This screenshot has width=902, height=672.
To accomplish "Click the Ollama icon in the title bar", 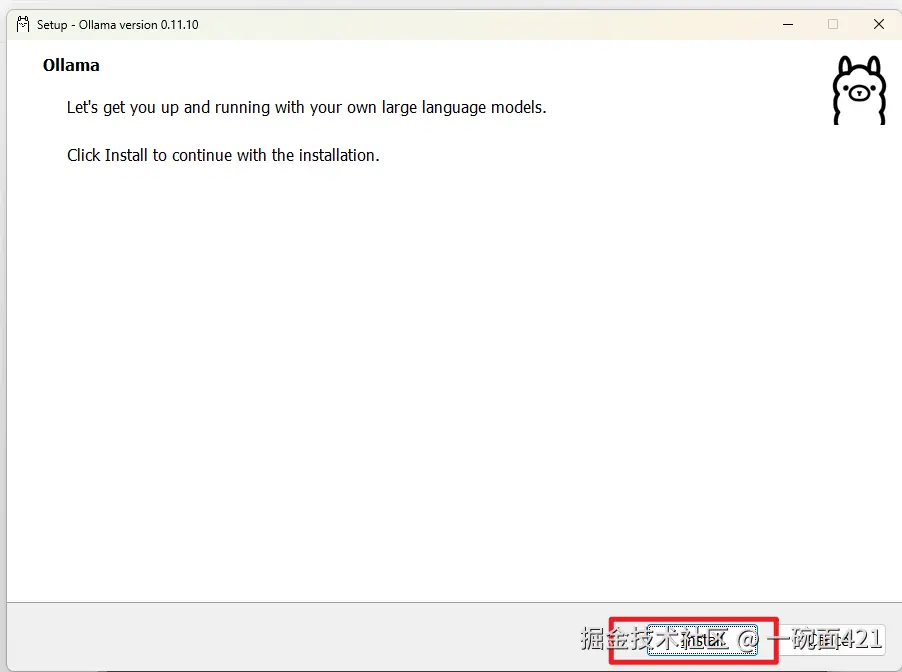I will [22, 24].
